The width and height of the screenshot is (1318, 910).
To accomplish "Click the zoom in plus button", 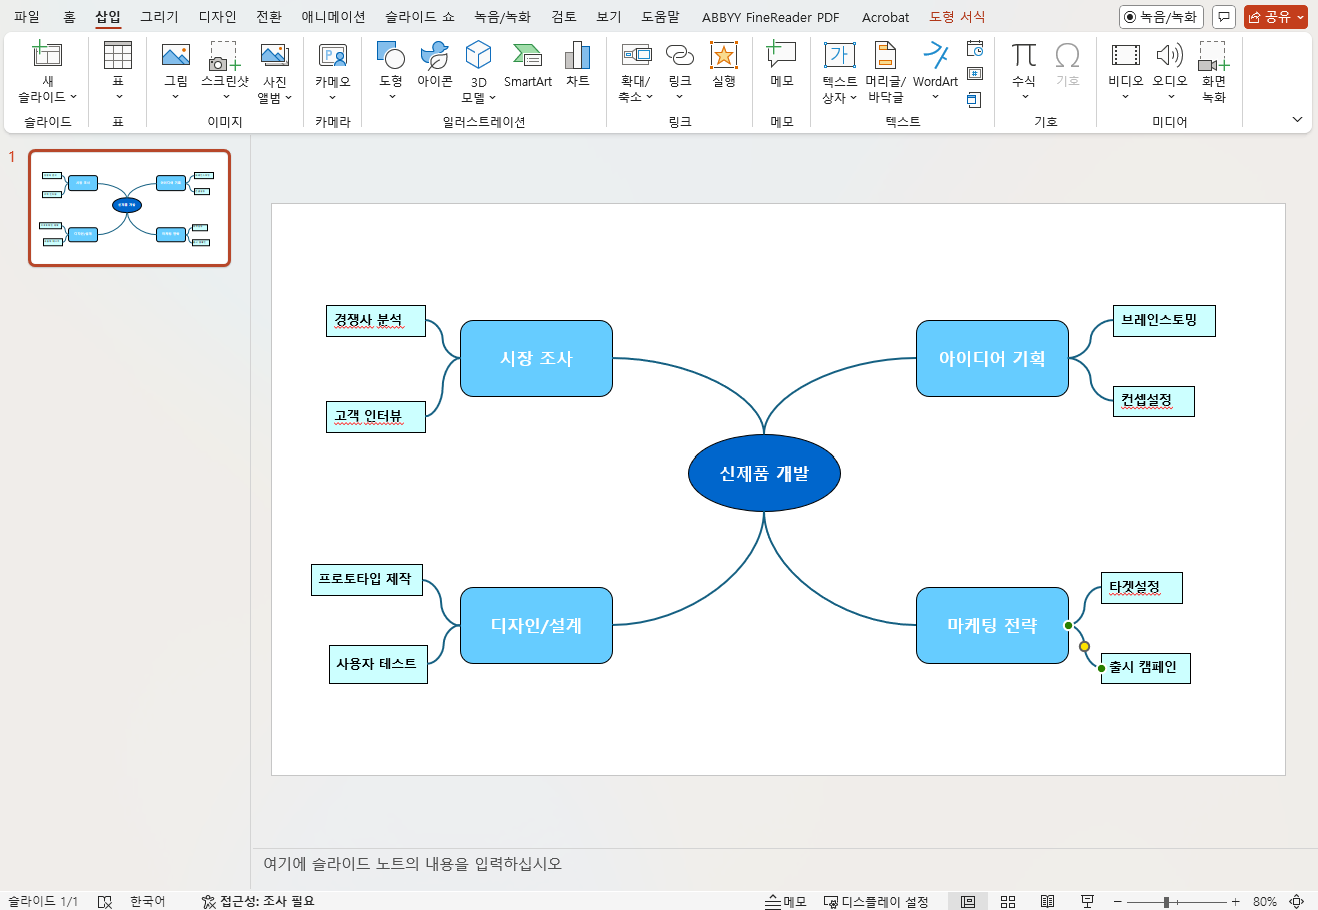I will (x=1236, y=901).
